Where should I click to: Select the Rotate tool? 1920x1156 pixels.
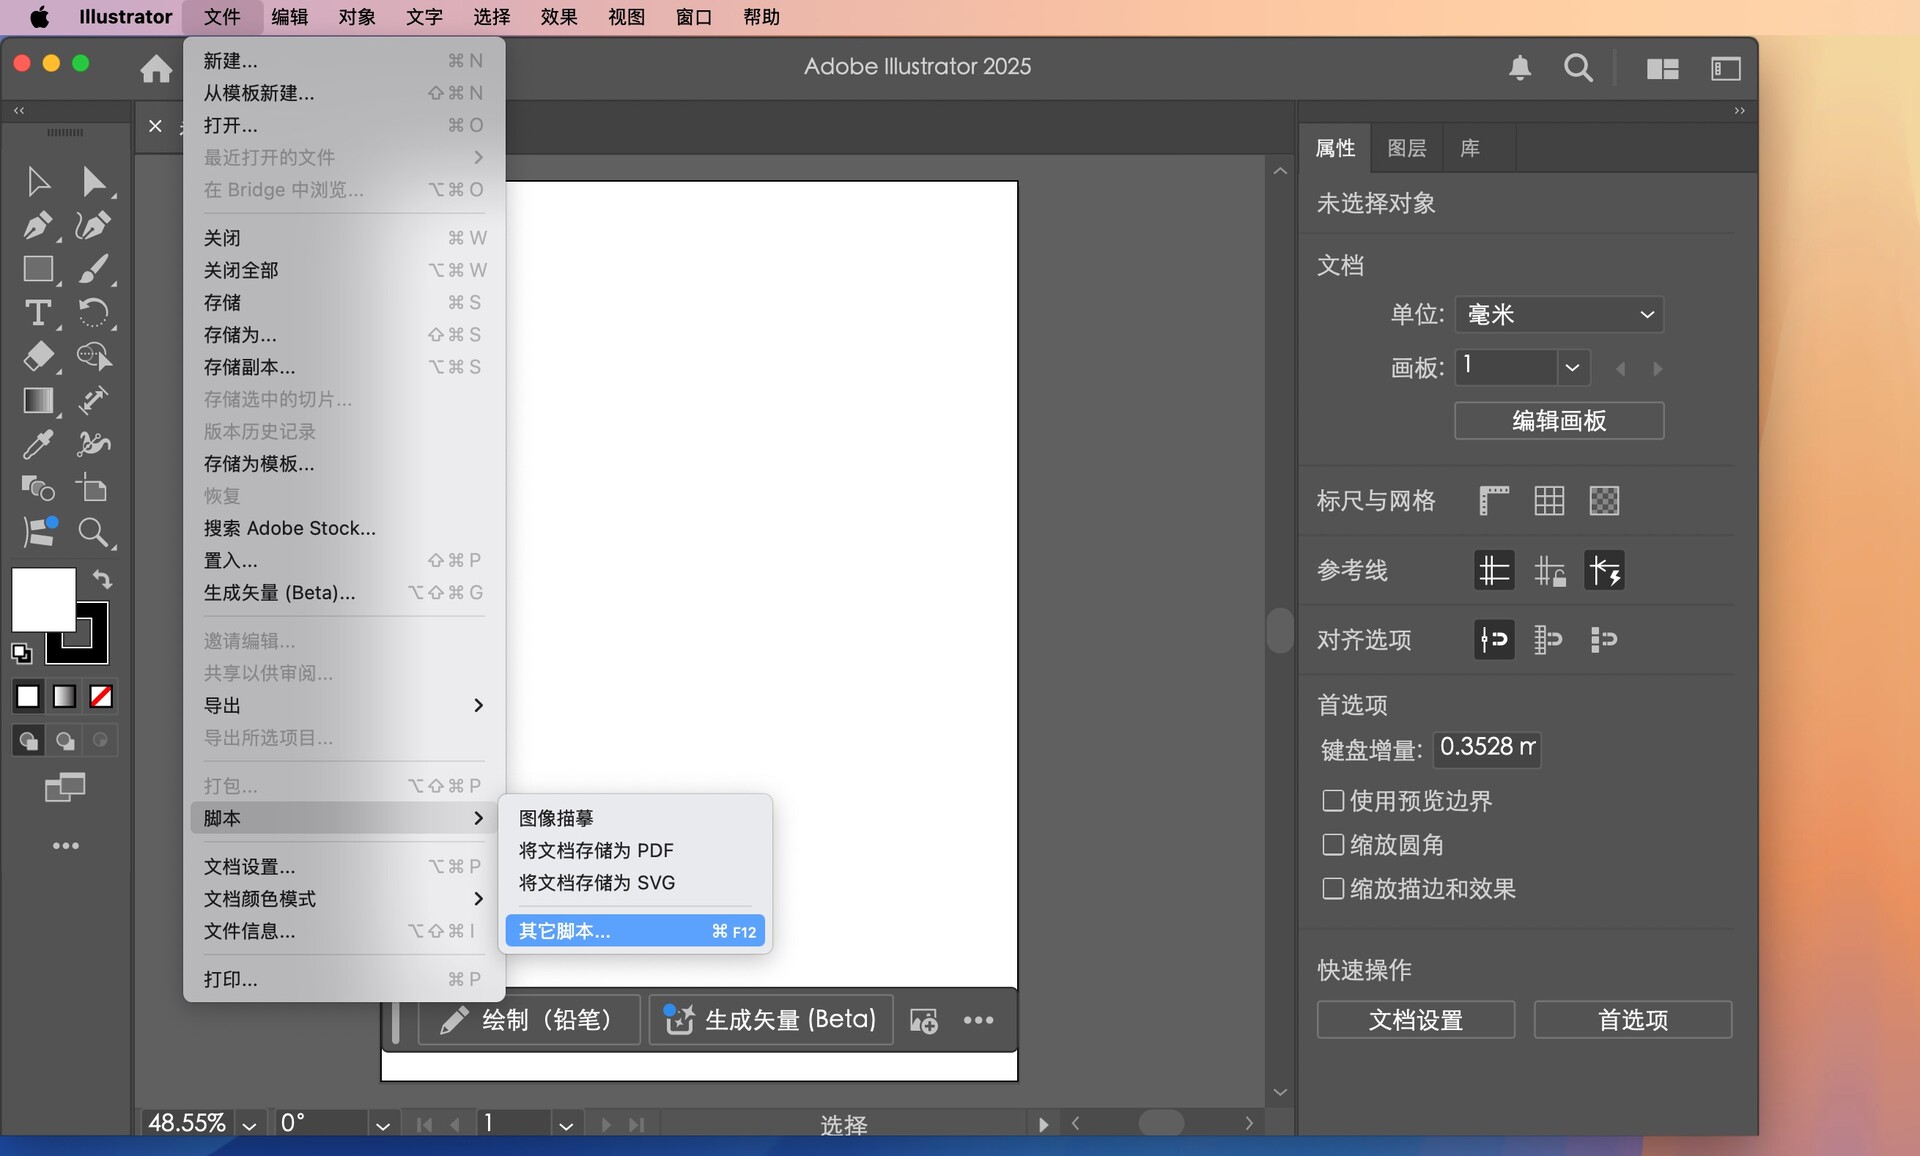click(94, 313)
